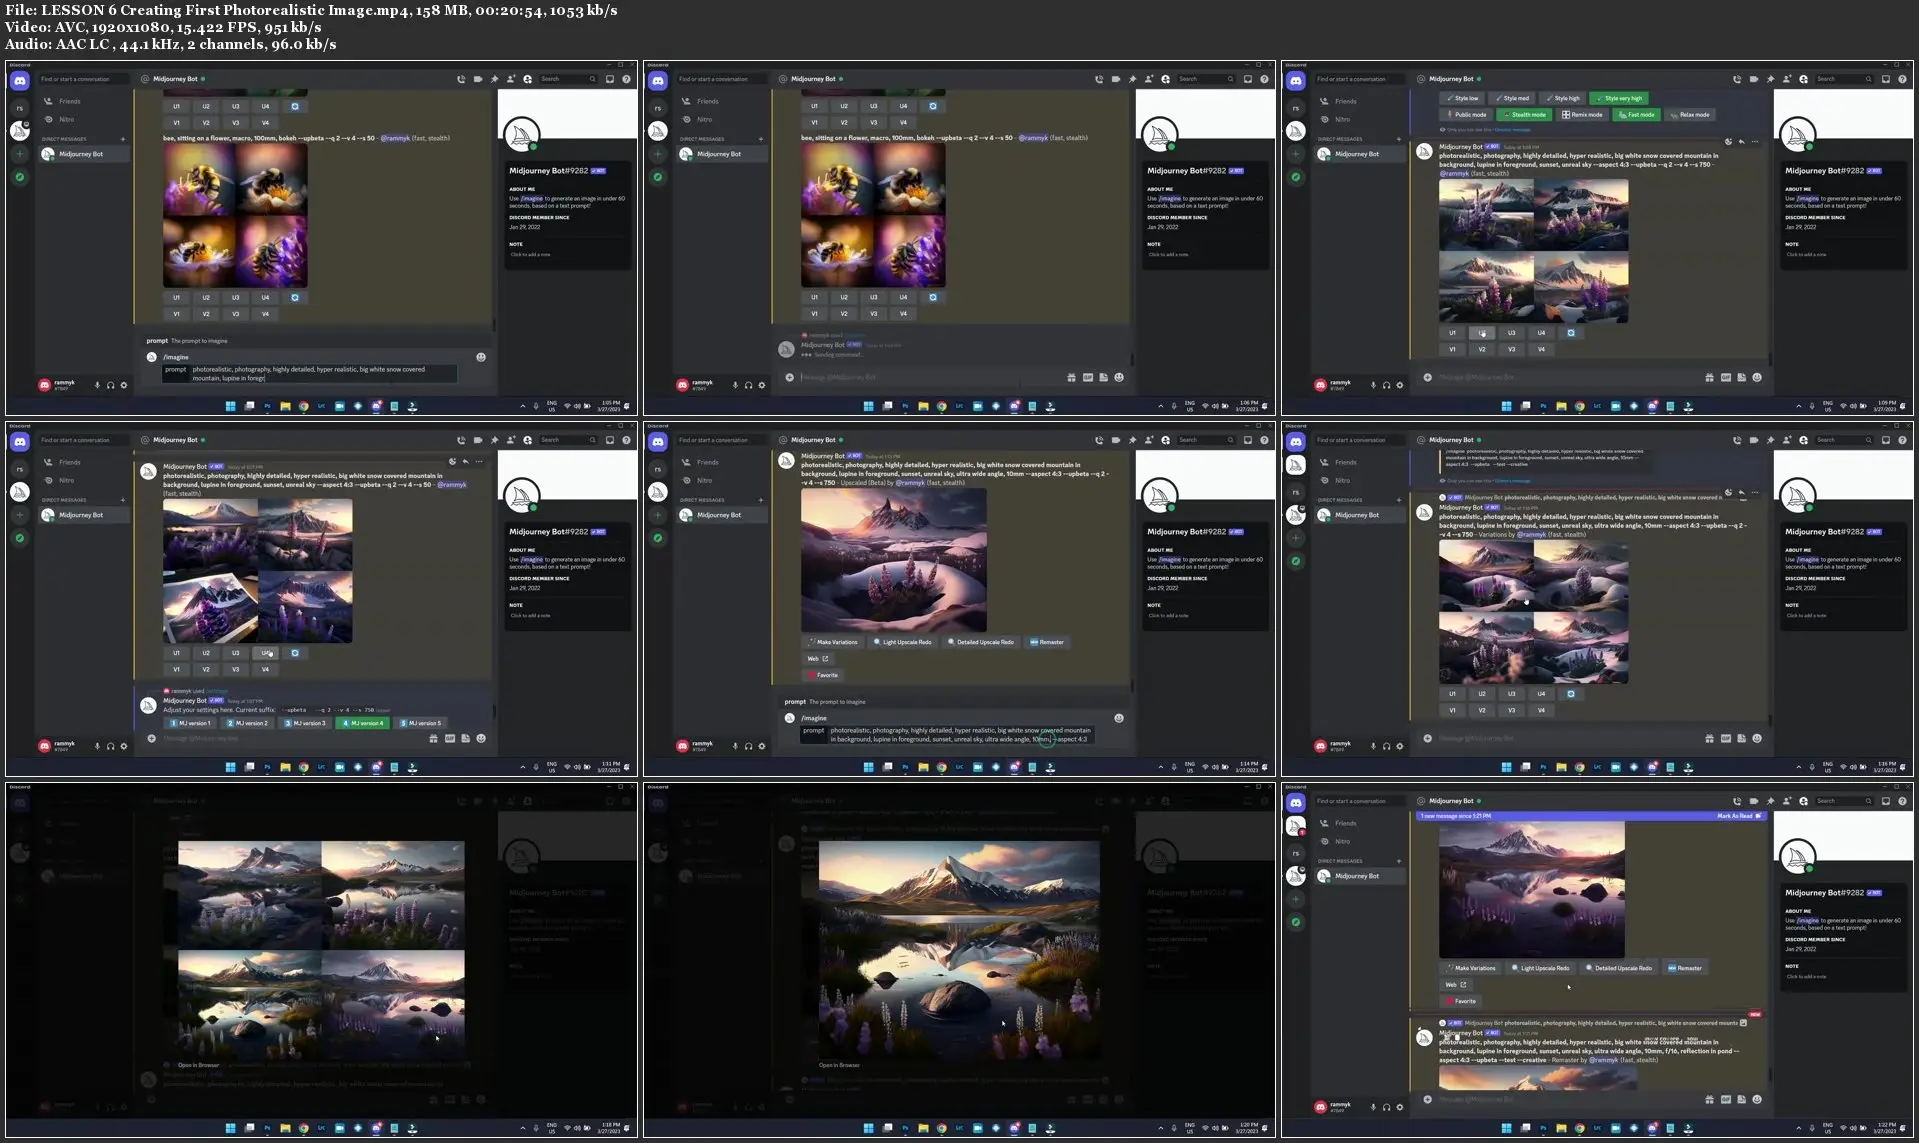Select the Style low setting
1919x1143 pixels.
point(1462,98)
